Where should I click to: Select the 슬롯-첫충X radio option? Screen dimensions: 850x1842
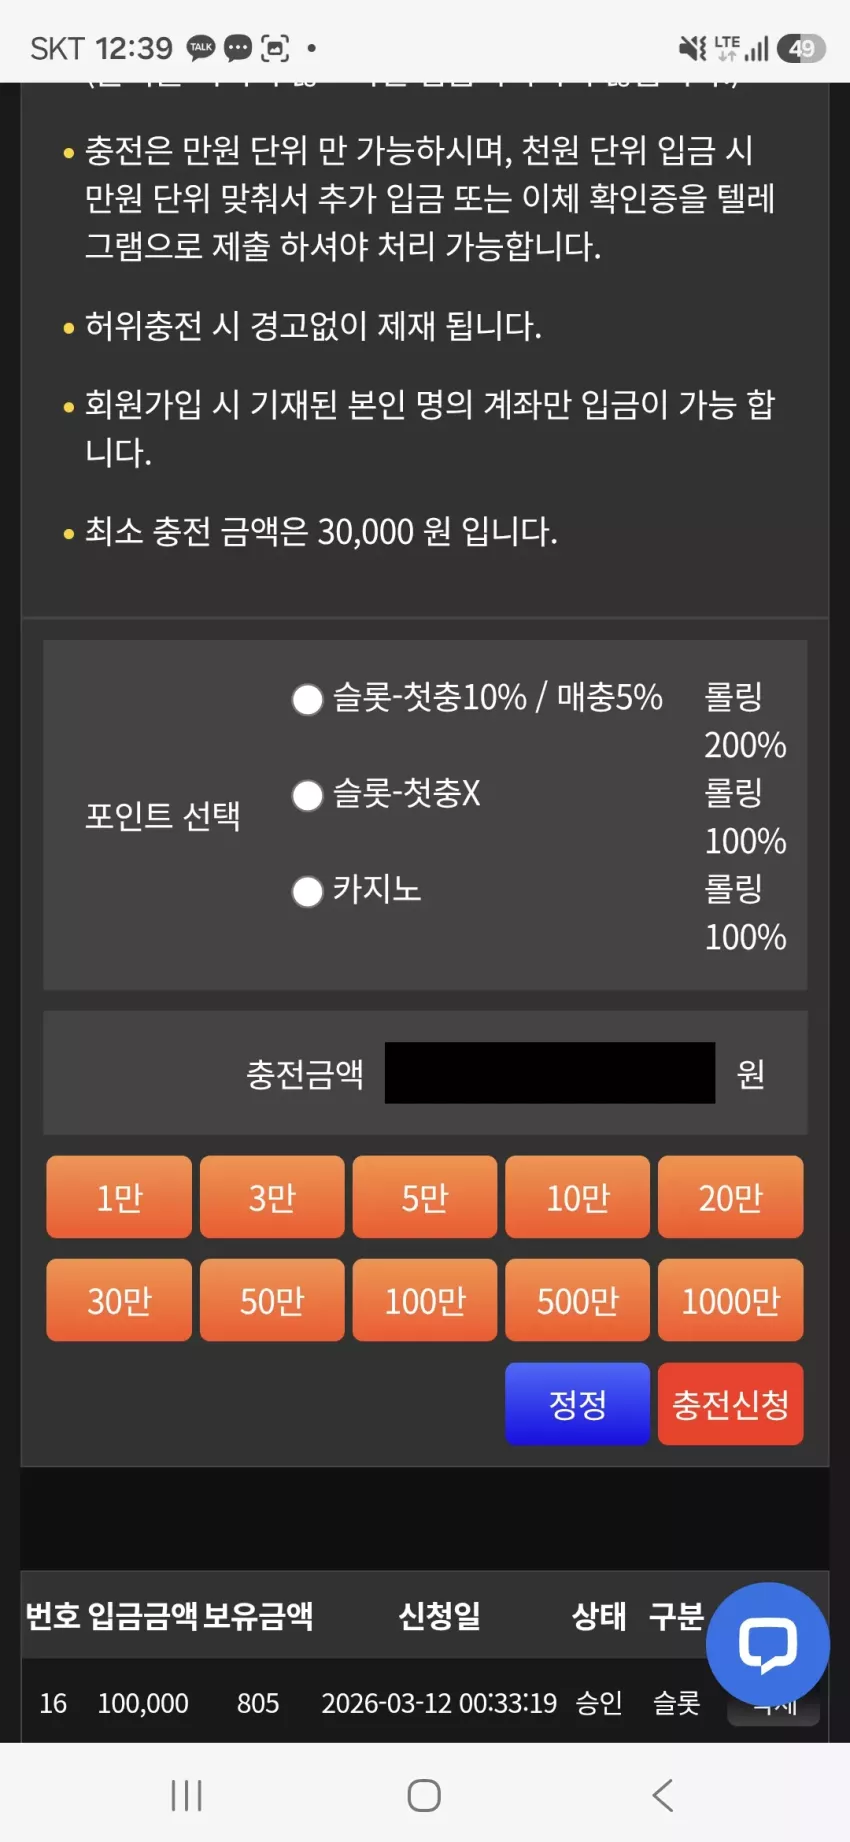coord(307,796)
